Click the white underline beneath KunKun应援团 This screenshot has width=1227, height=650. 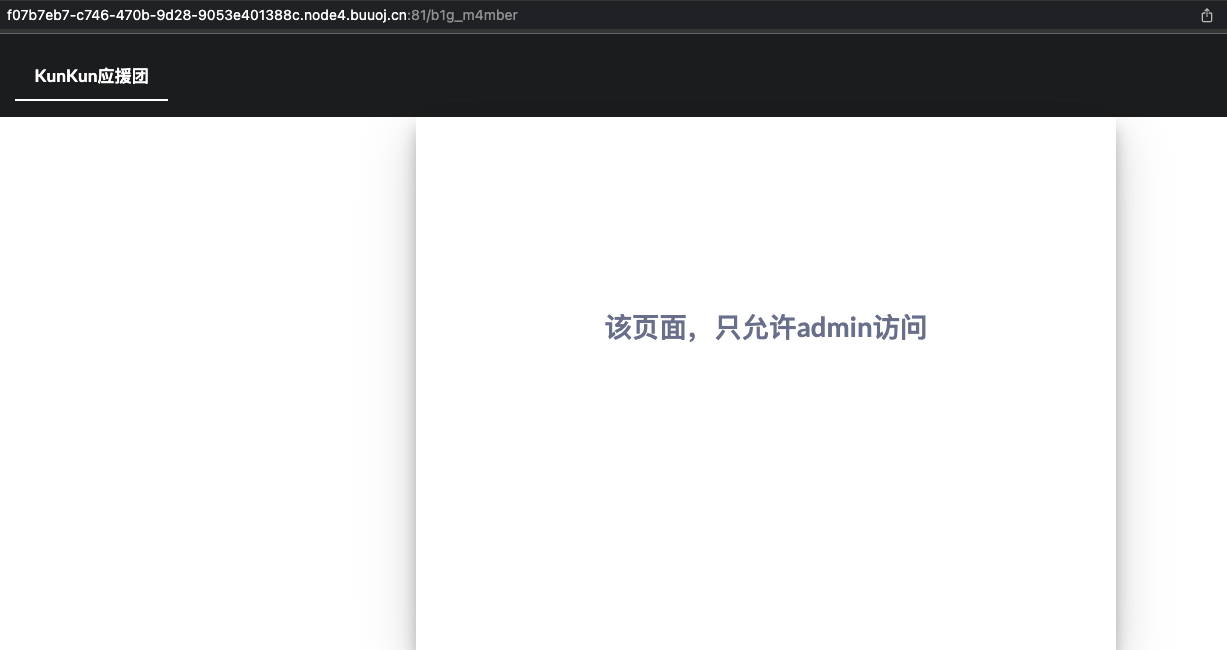[x=91, y=100]
